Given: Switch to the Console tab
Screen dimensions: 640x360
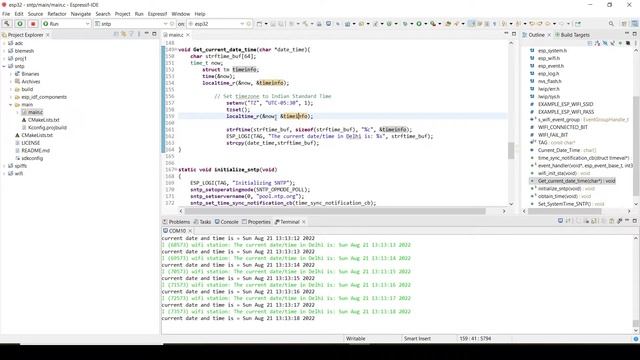Looking at the screenshot, I should pyautogui.click(x=227, y=222).
